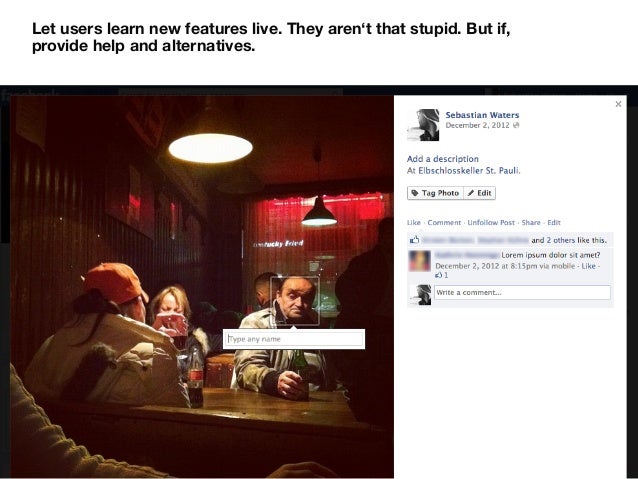Focus the 'Type any name' tag field
Image resolution: width=638 pixels, height=479 pixels.
[295, 339]
